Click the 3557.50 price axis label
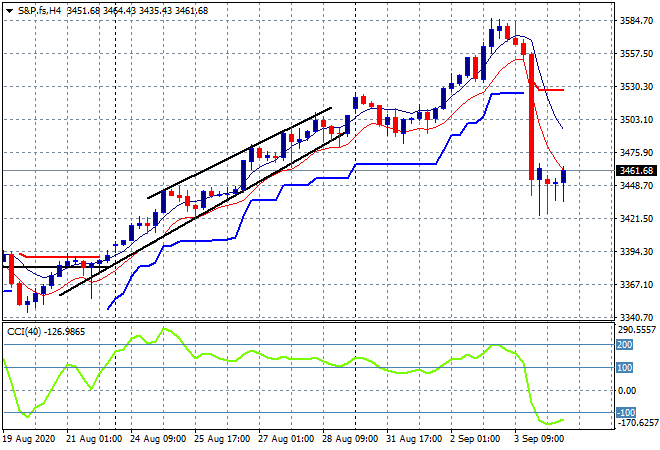This screenshot has height=450, width=660. tap(636, 53)
